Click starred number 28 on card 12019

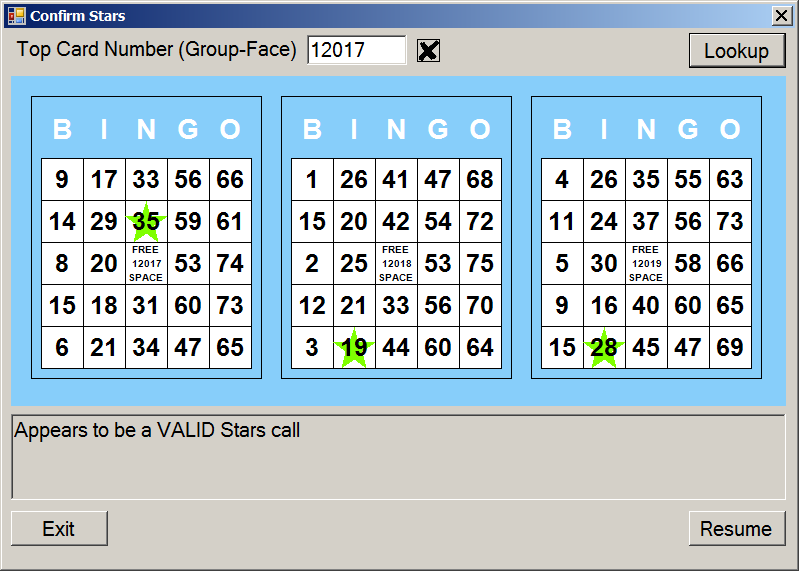click(x=604, y=347)
